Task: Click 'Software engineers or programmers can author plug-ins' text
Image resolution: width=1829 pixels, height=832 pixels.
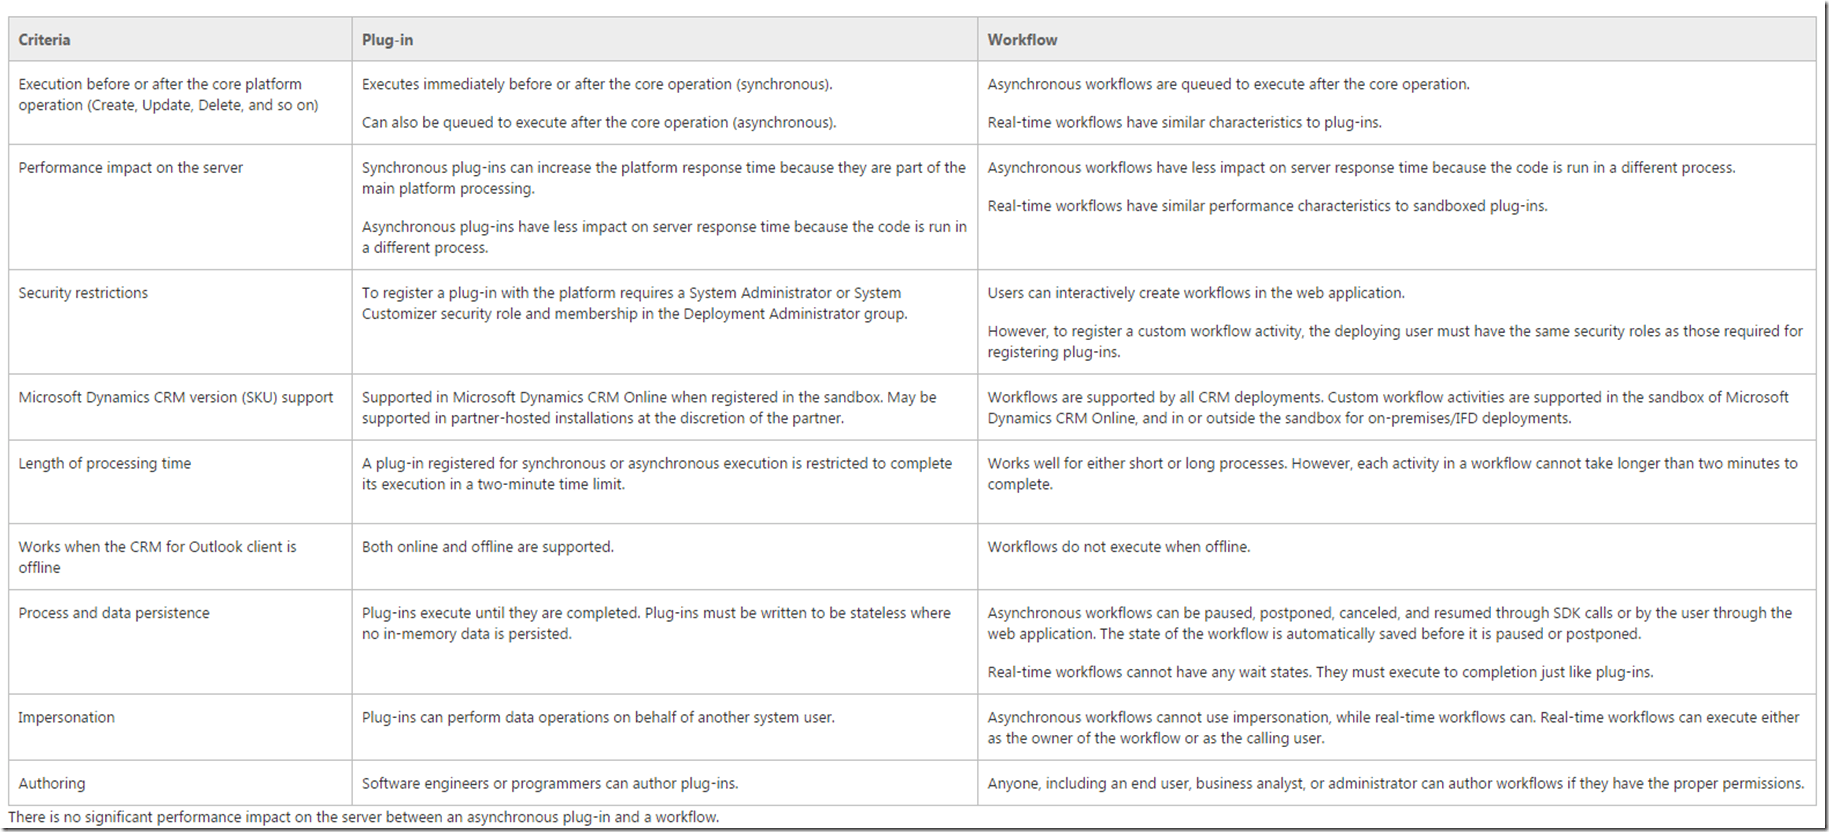Action: [550, 783]
